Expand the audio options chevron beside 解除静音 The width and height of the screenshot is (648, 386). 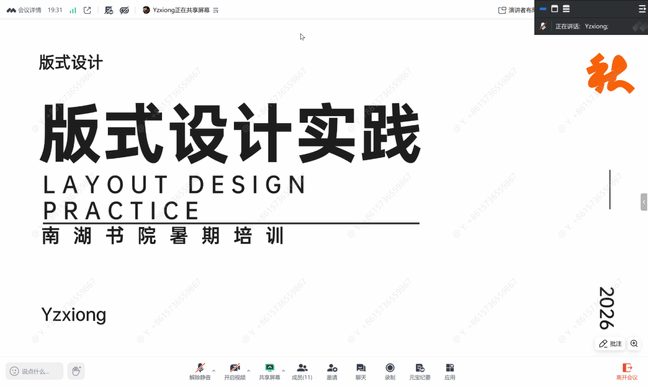click(x=214, y=370)
